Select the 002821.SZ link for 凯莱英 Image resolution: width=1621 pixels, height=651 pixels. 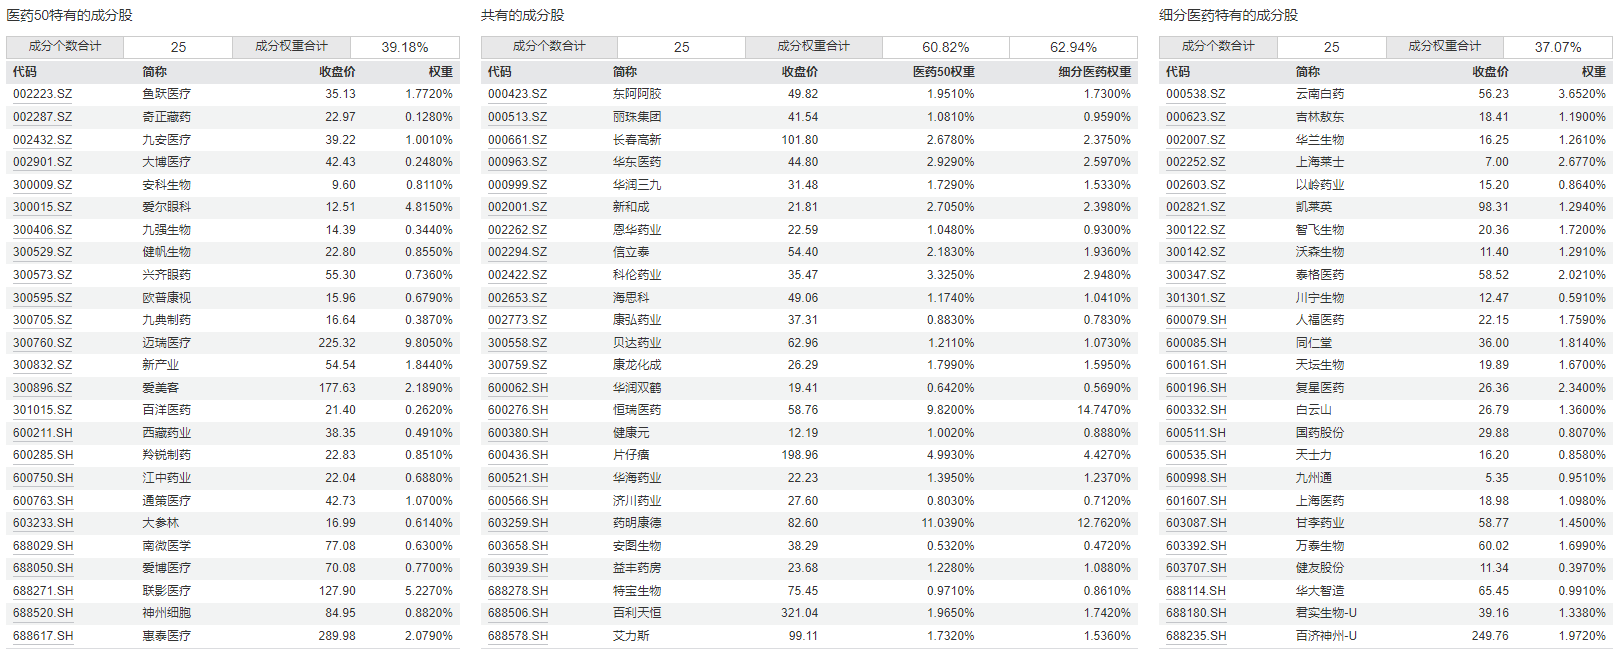tap(1195, 207)
